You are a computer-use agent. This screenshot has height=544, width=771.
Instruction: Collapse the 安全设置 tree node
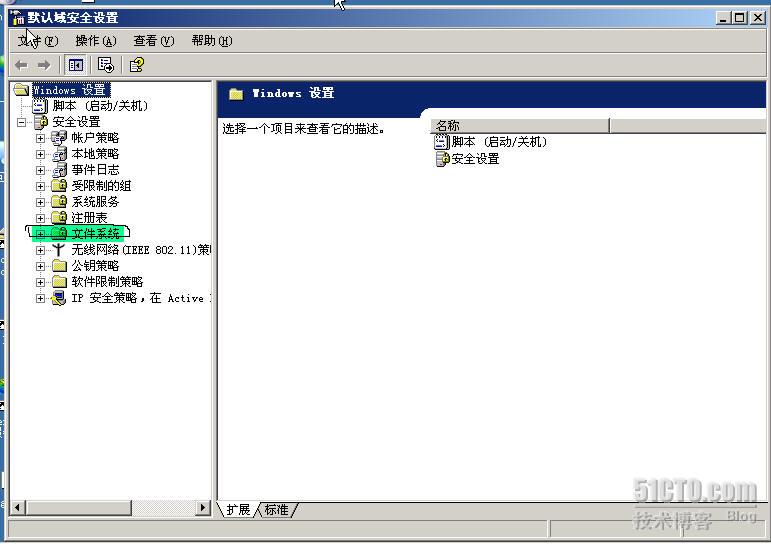(x=21, y=122)
